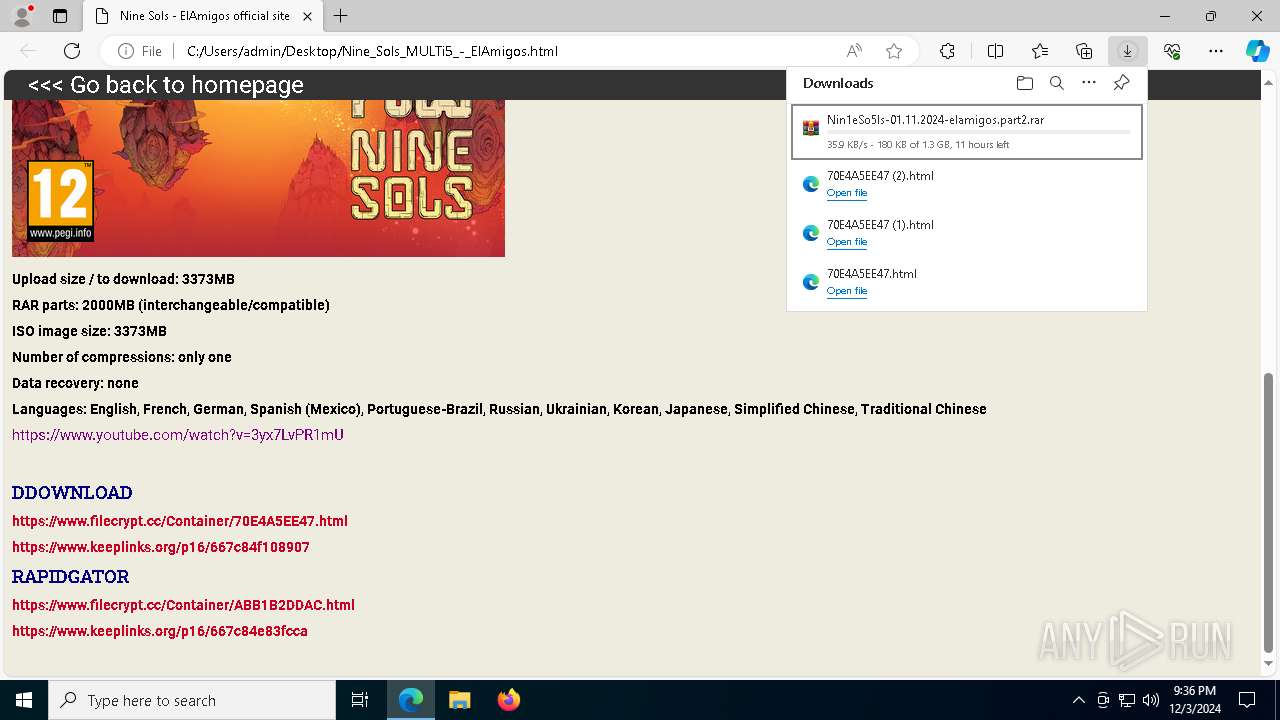Click the Upload size 3373MB text
1280x720 pixels.
click(x=123, y=279)
